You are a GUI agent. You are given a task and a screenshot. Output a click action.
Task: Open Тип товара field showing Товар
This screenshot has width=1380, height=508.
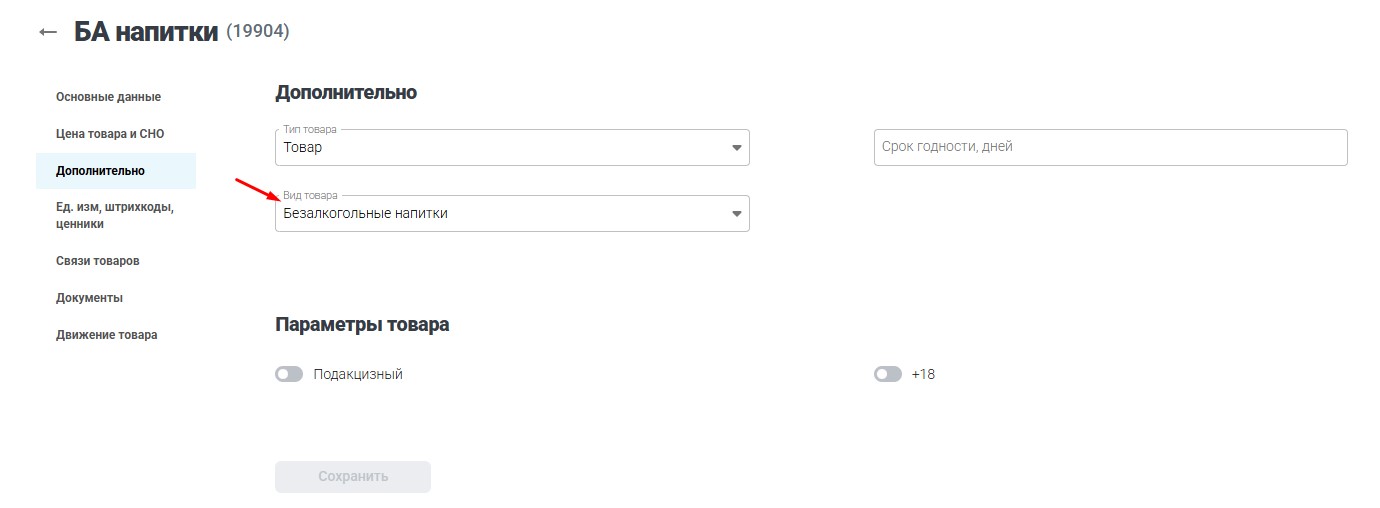click(500, 148)
